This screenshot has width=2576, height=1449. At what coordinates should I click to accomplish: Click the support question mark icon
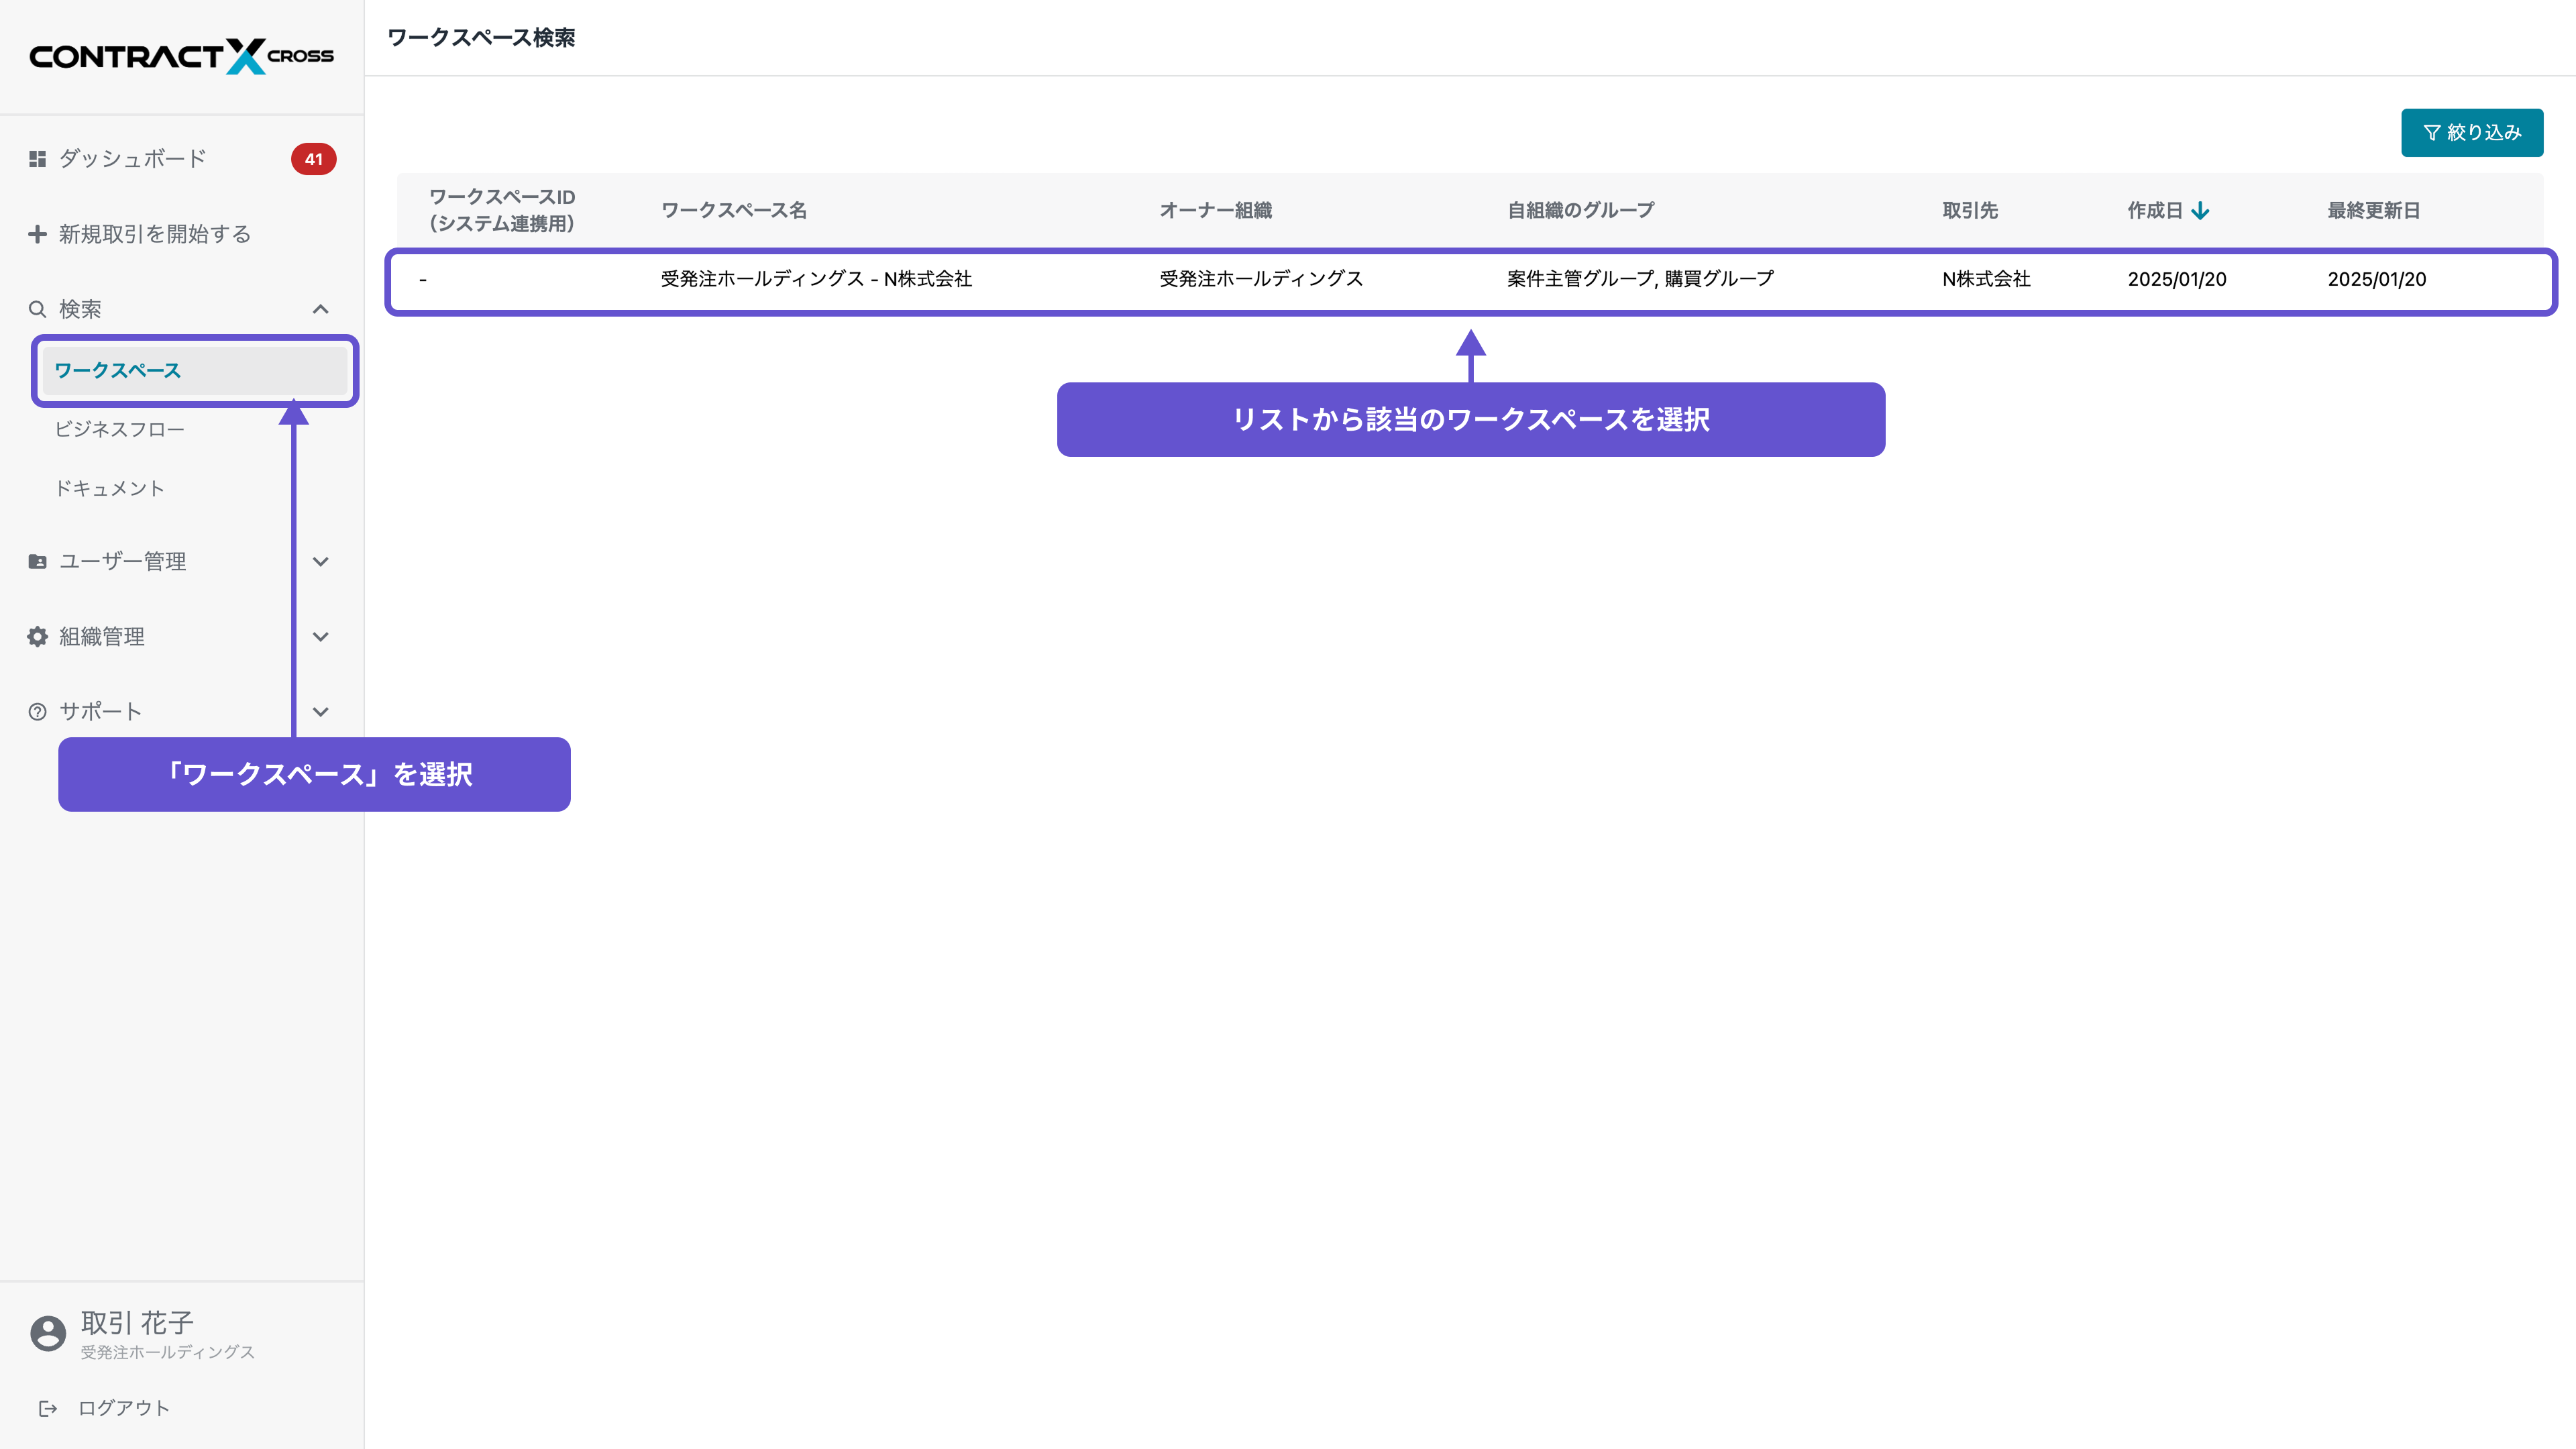click(37, 712)
